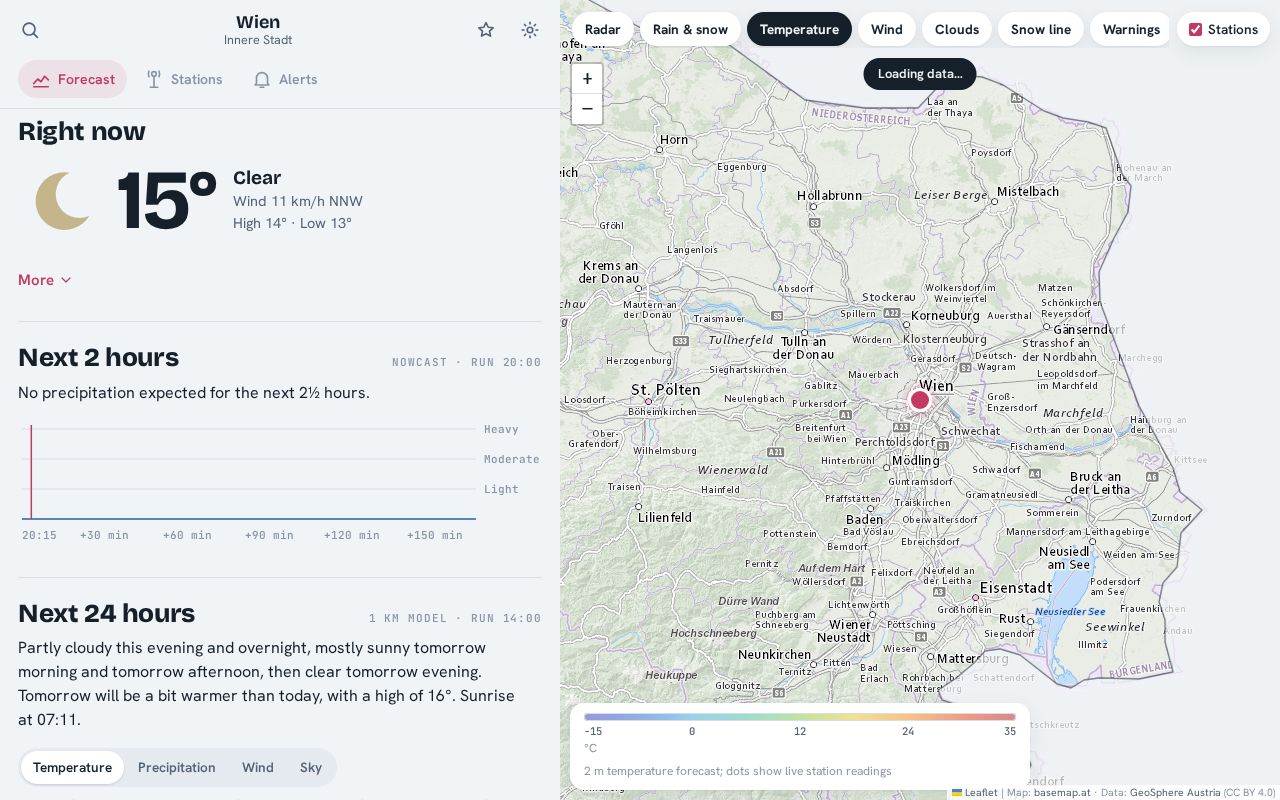The height and width of the screenshot is (800, 1280).
Task: Add Wien to favorites with star icon
Action: (x=486, y=30)
